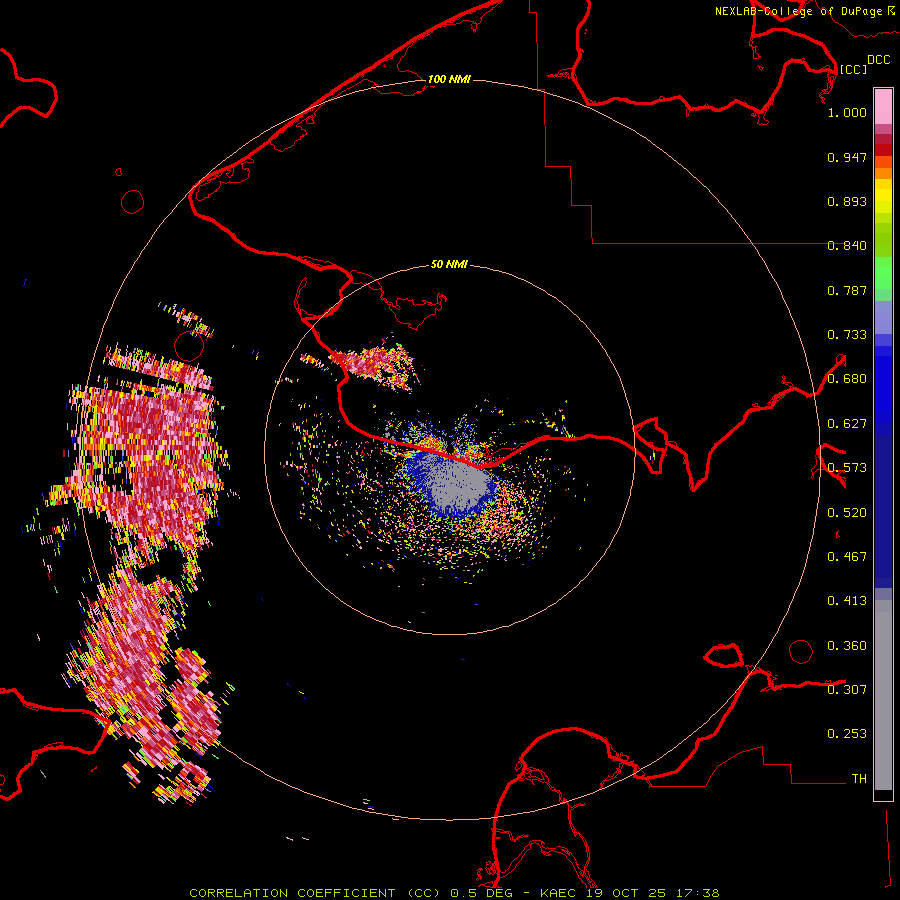Click the 0.787 scale value
The height and width of the screenshot is (900, 900).
tap(847, 290)
